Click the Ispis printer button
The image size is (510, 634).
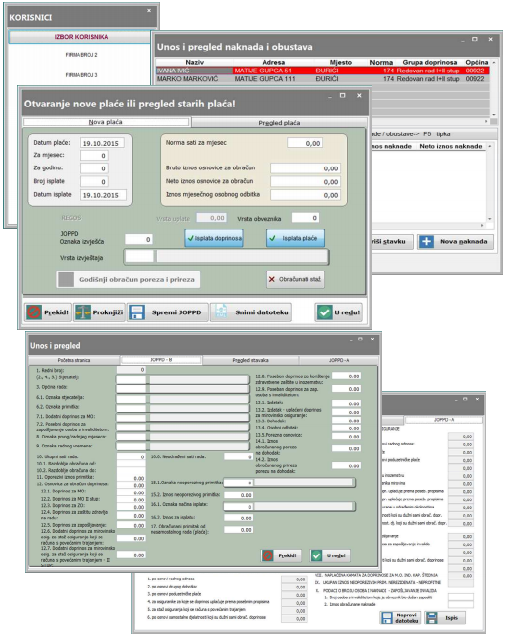[445, 617]
